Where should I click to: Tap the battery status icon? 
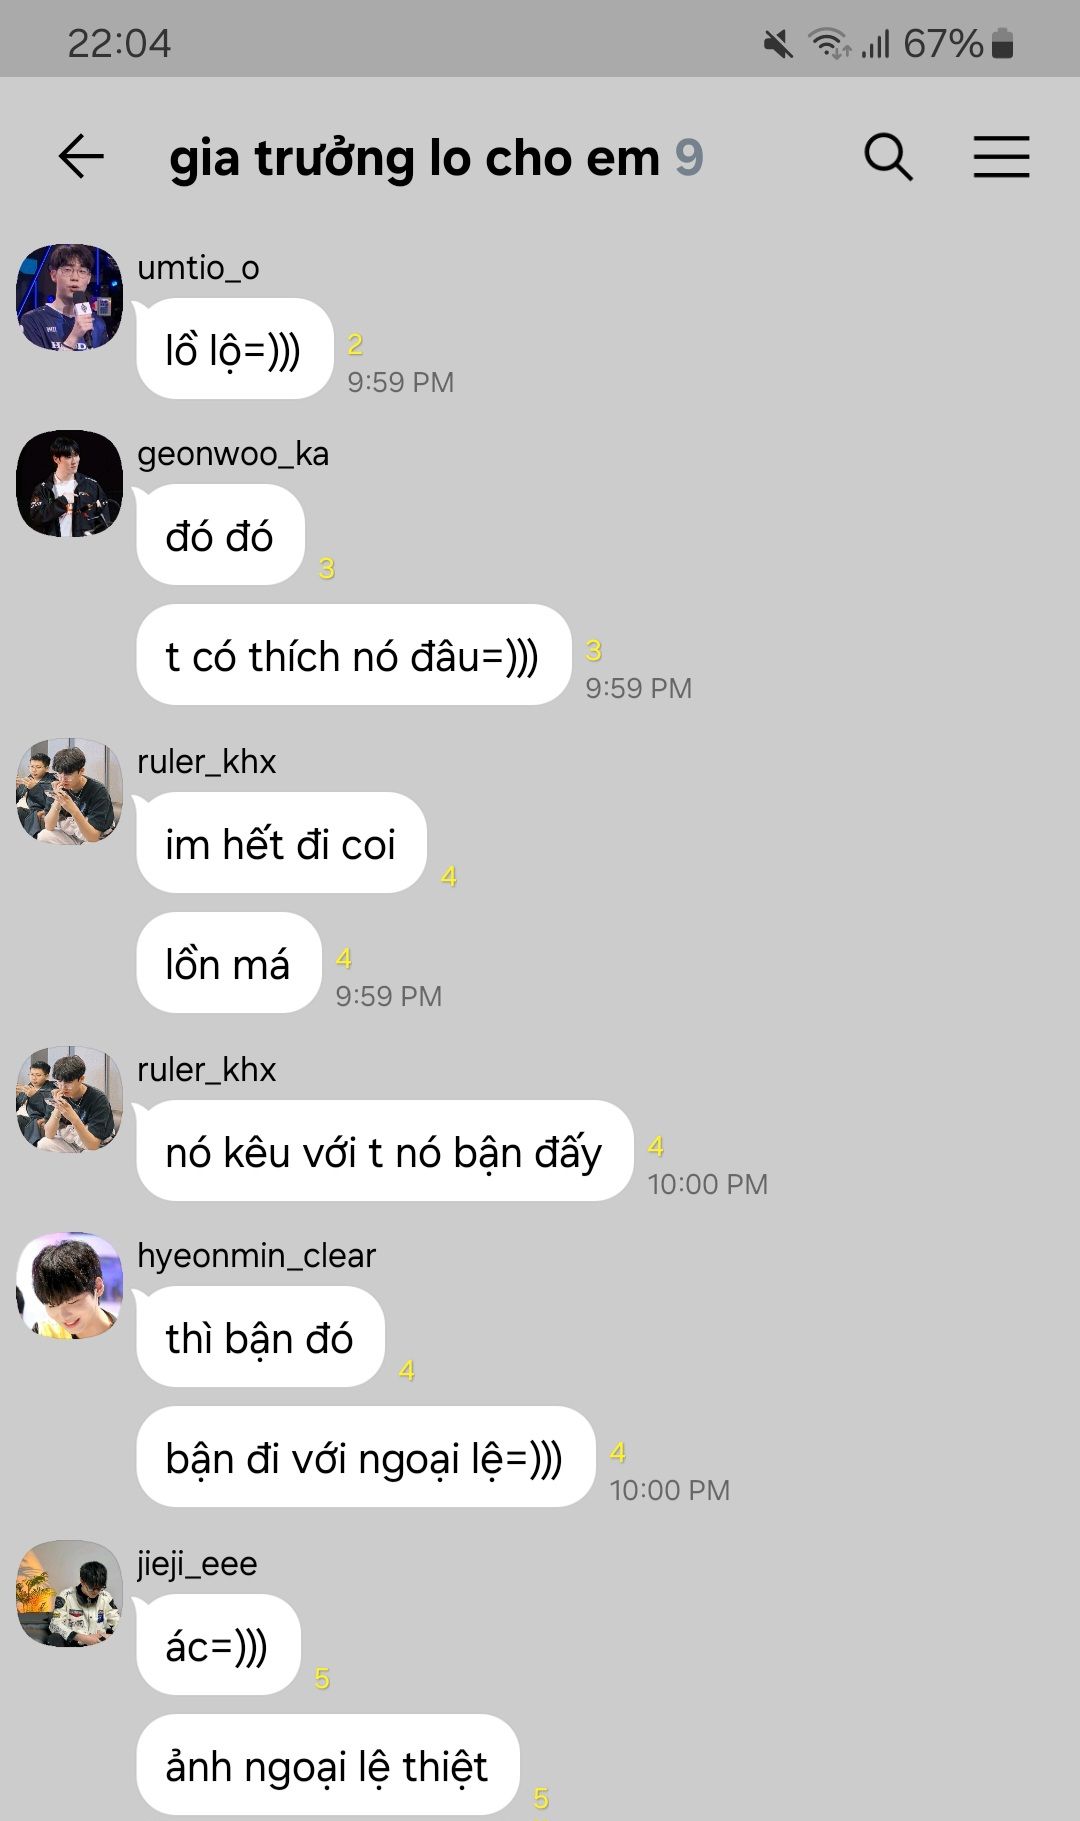click(x=1003, y=44)
